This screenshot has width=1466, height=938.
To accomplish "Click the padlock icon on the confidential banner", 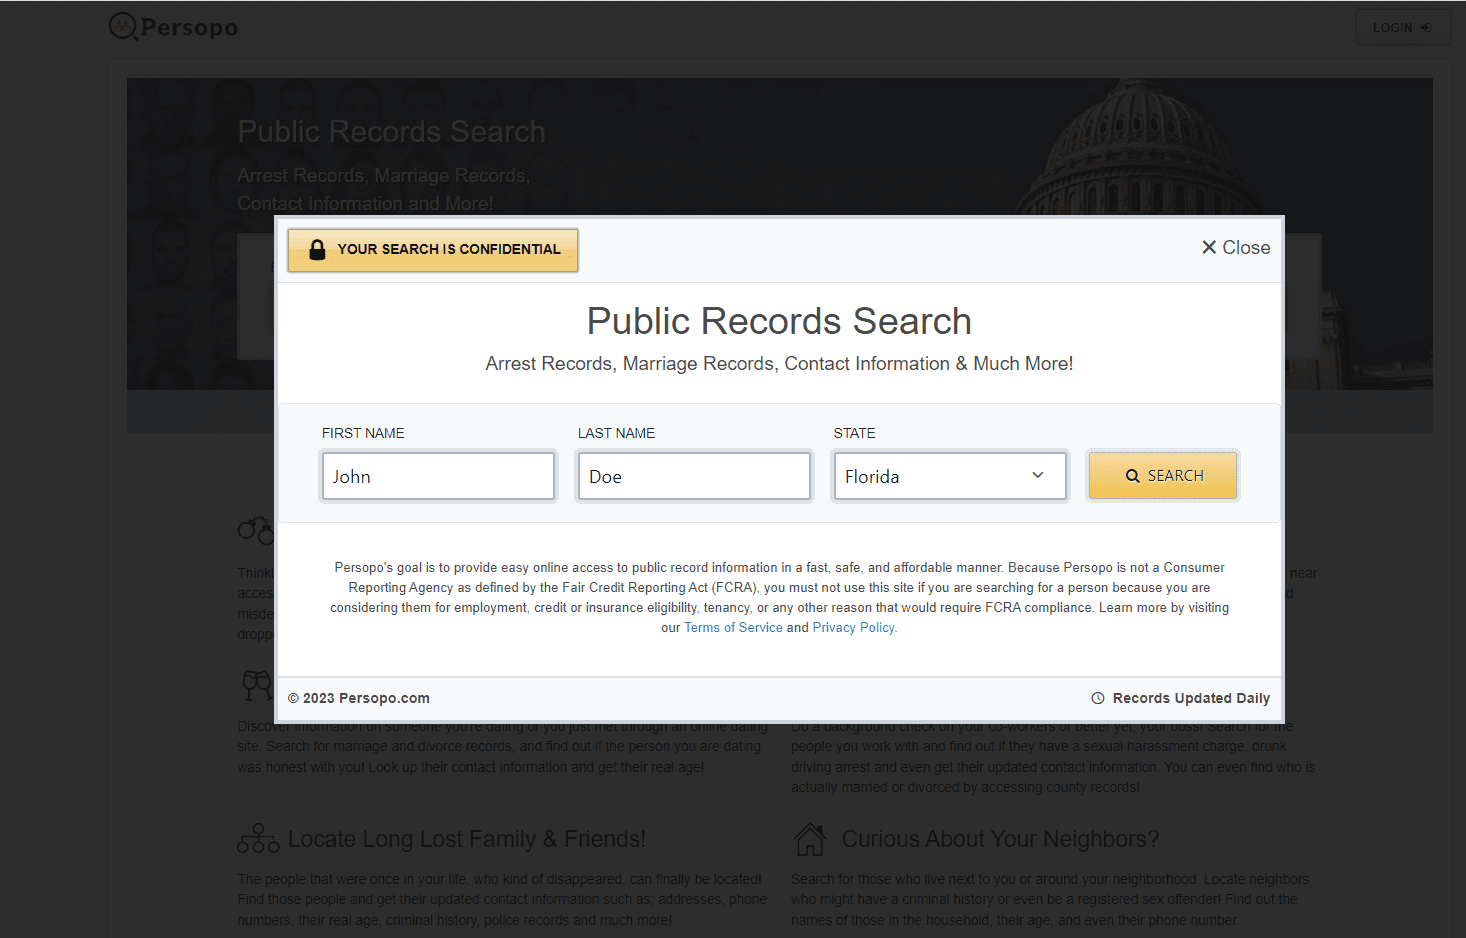I will click(x=317, y=249).
